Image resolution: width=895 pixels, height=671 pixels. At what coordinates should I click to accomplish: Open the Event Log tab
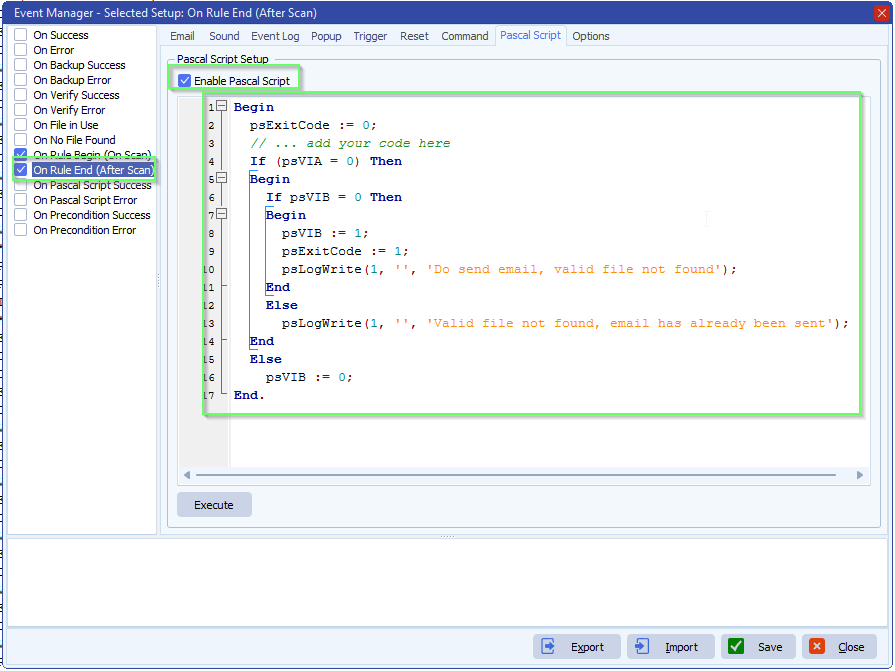(x=275, y=36)
